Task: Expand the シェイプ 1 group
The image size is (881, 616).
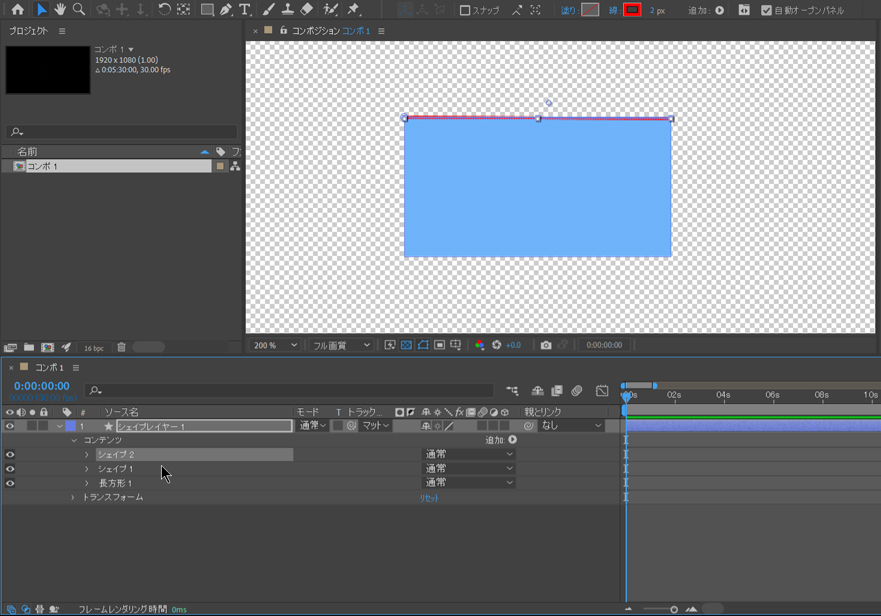Action: click(x=87, y=469)
